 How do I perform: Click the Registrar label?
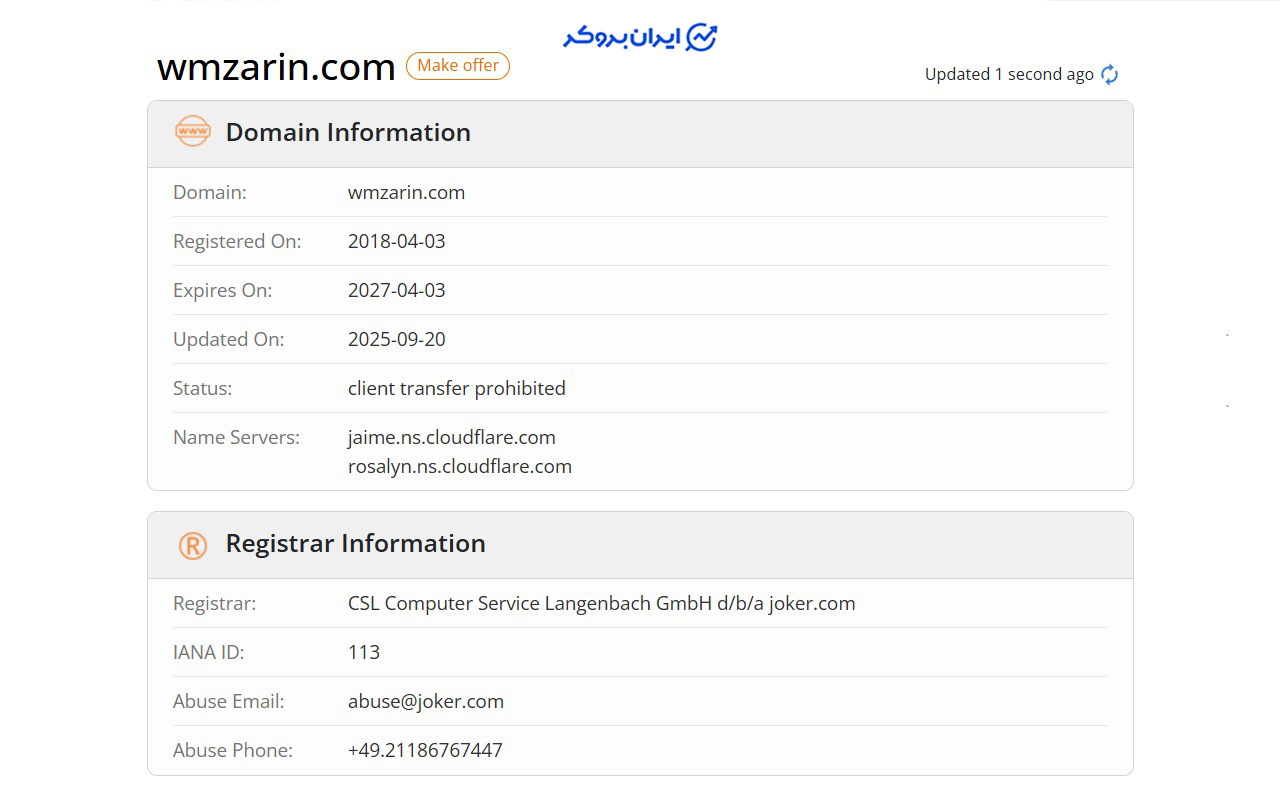[214, 603]
